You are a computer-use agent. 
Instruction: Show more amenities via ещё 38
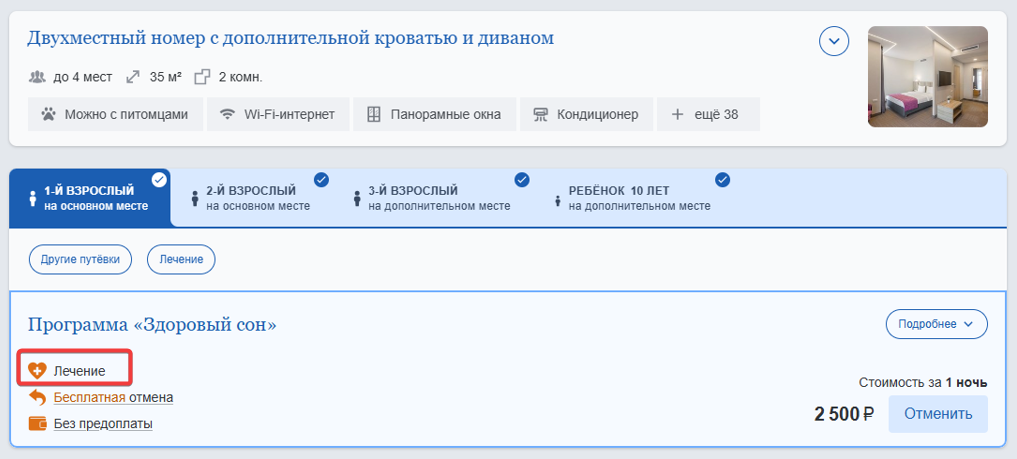coord(708,115)
